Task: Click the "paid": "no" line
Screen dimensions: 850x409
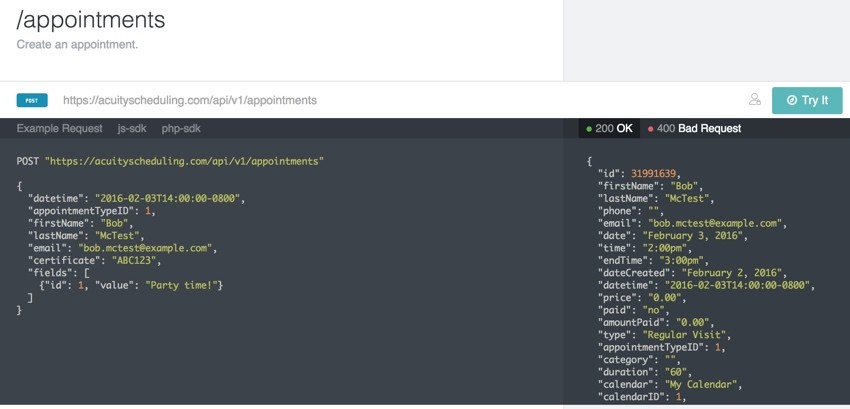Action: point(634,310)
